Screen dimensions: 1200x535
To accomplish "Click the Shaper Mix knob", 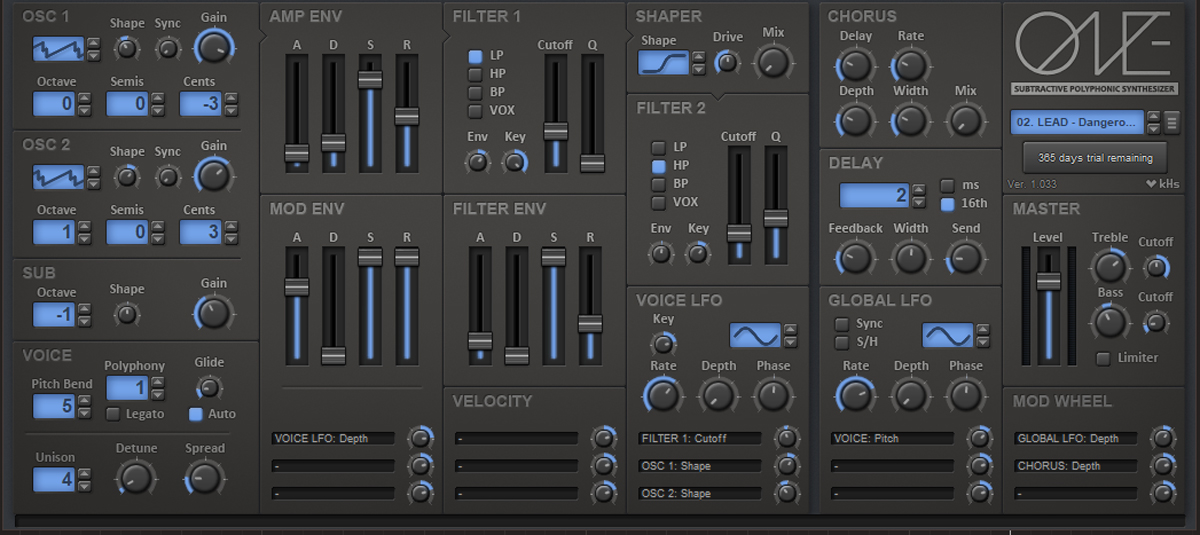I will coord(772,62).
